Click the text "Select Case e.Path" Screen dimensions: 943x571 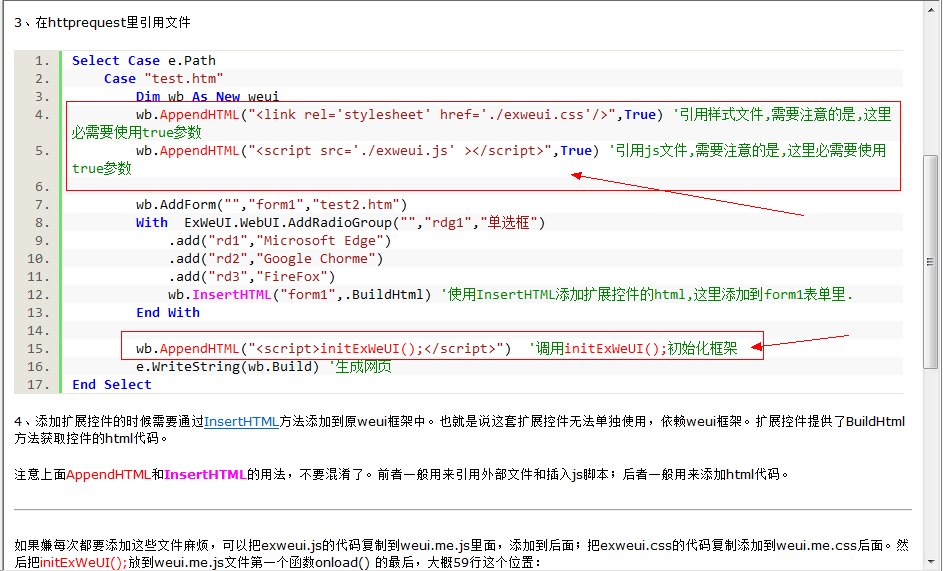coord(144,61)
